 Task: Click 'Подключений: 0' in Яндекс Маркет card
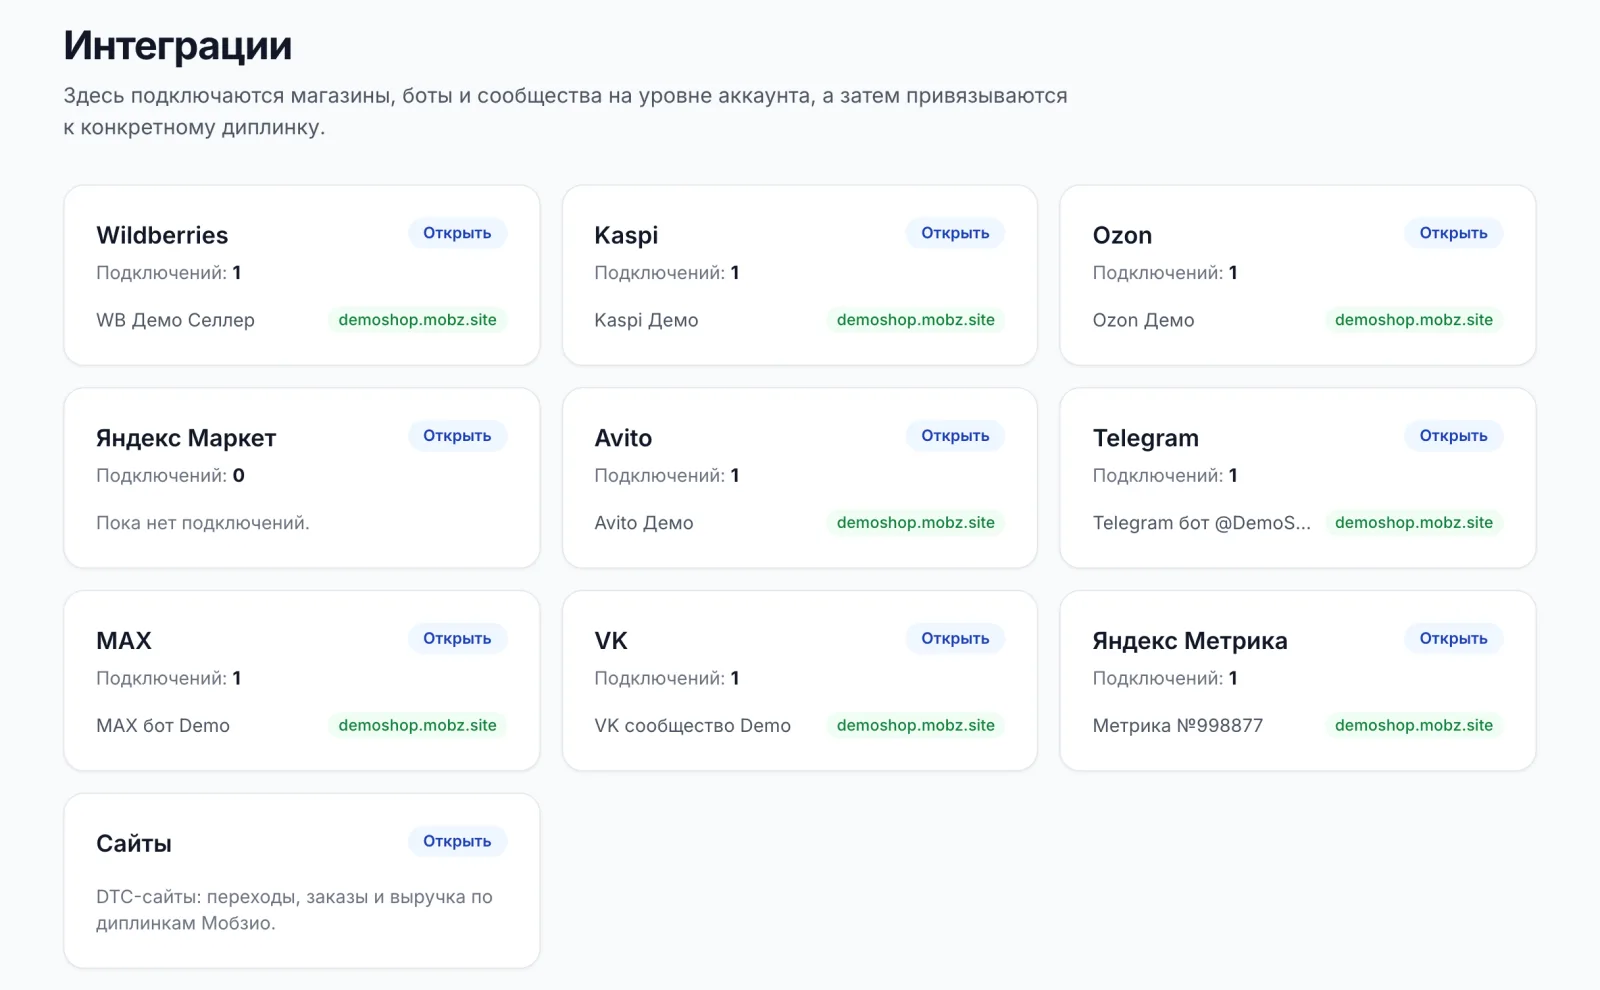click(x=170, y=476)
